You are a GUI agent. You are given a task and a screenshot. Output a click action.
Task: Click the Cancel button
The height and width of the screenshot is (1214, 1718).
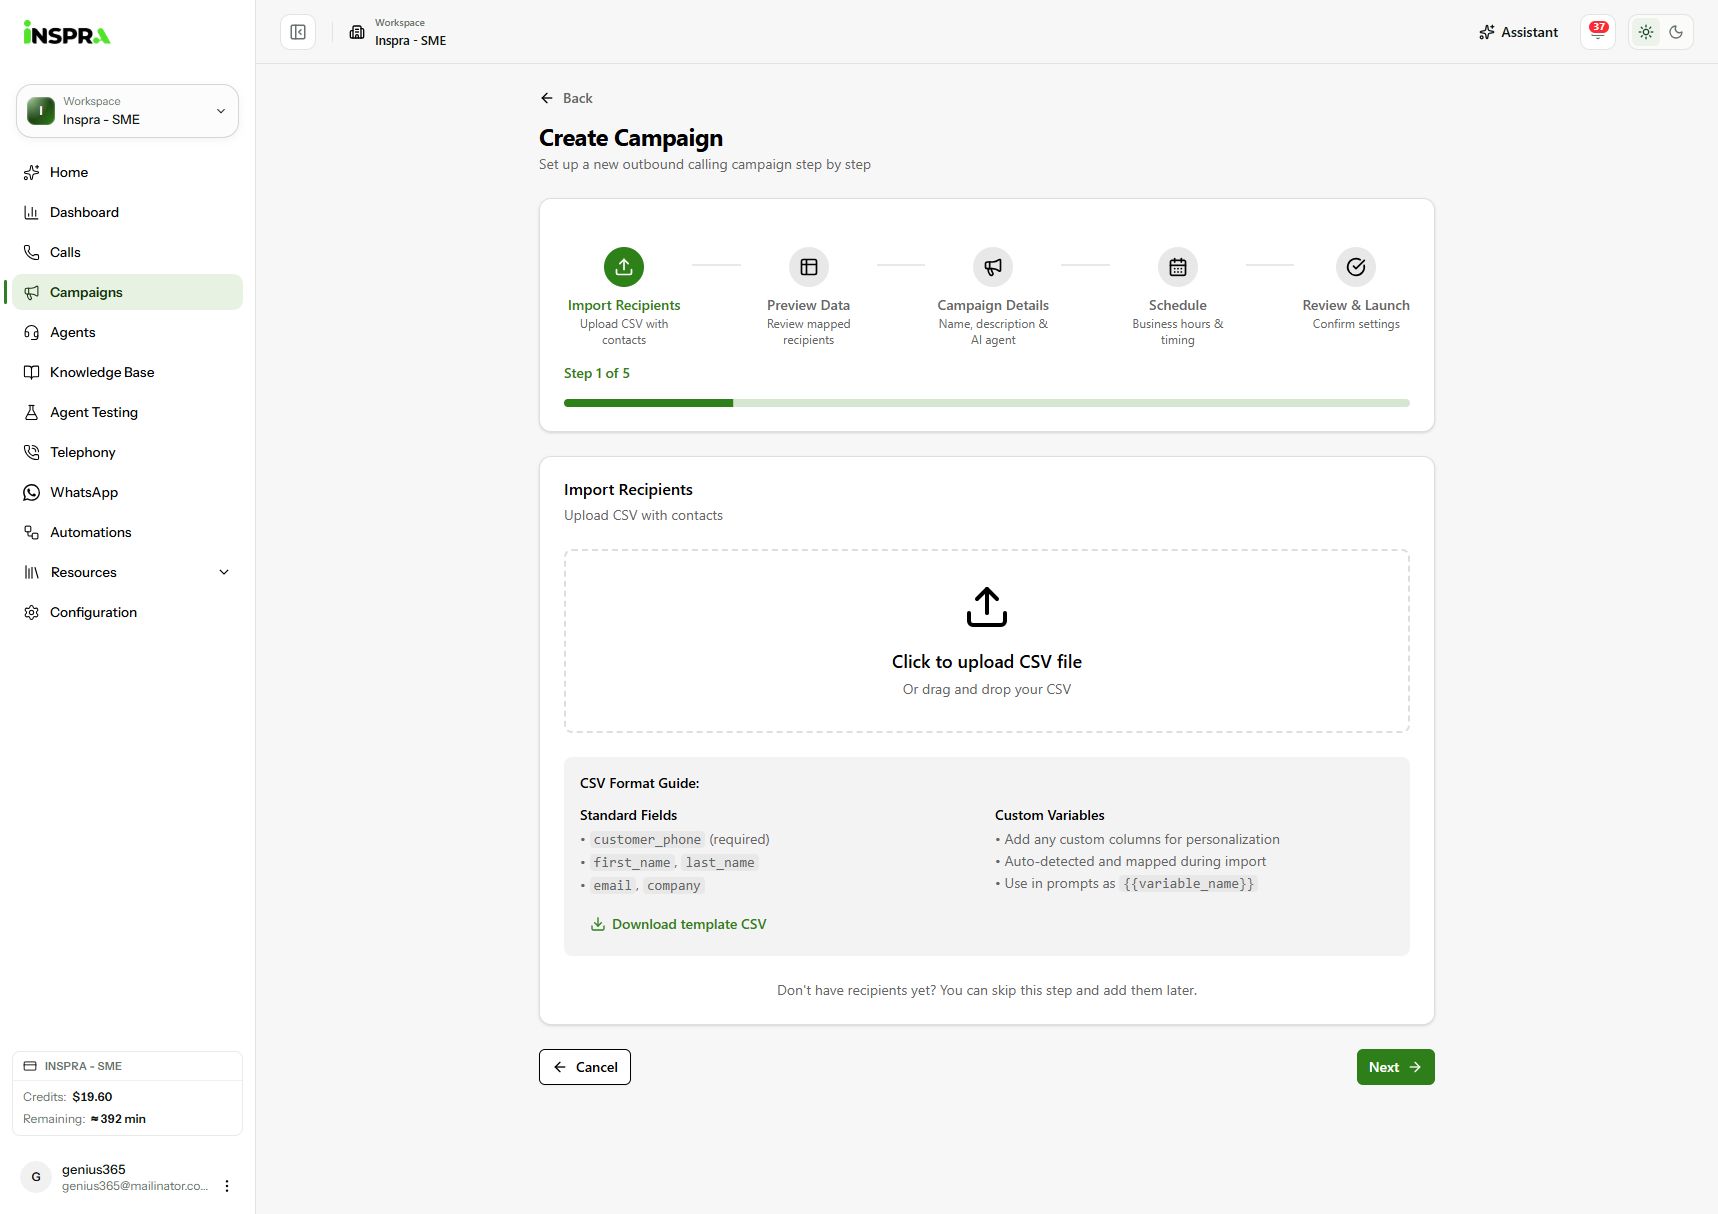point(585,1067)
